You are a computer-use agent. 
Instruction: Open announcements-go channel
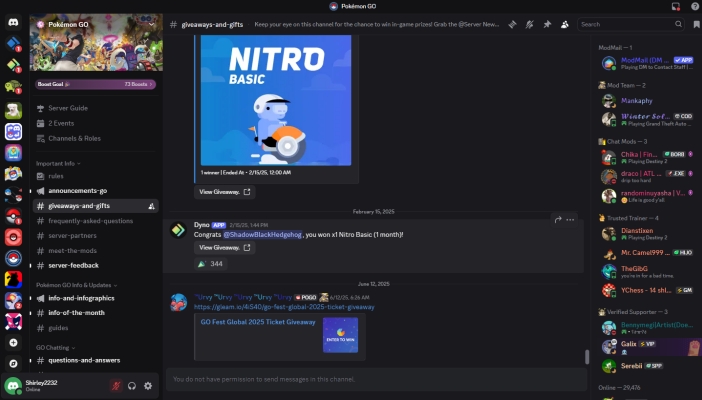[95, 191]
